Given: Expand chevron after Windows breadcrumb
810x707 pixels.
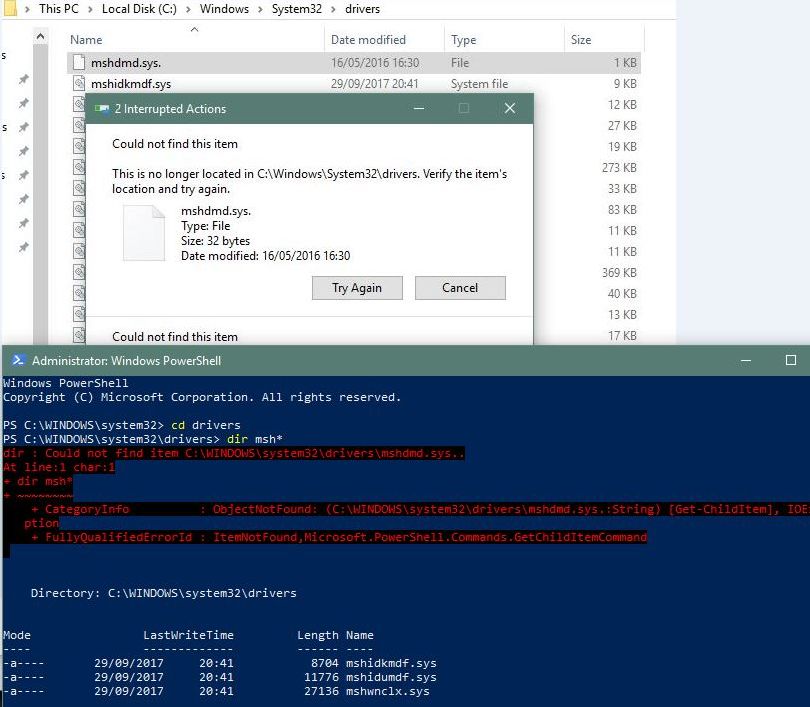Looking at the screenshot, I should [260, 9].
